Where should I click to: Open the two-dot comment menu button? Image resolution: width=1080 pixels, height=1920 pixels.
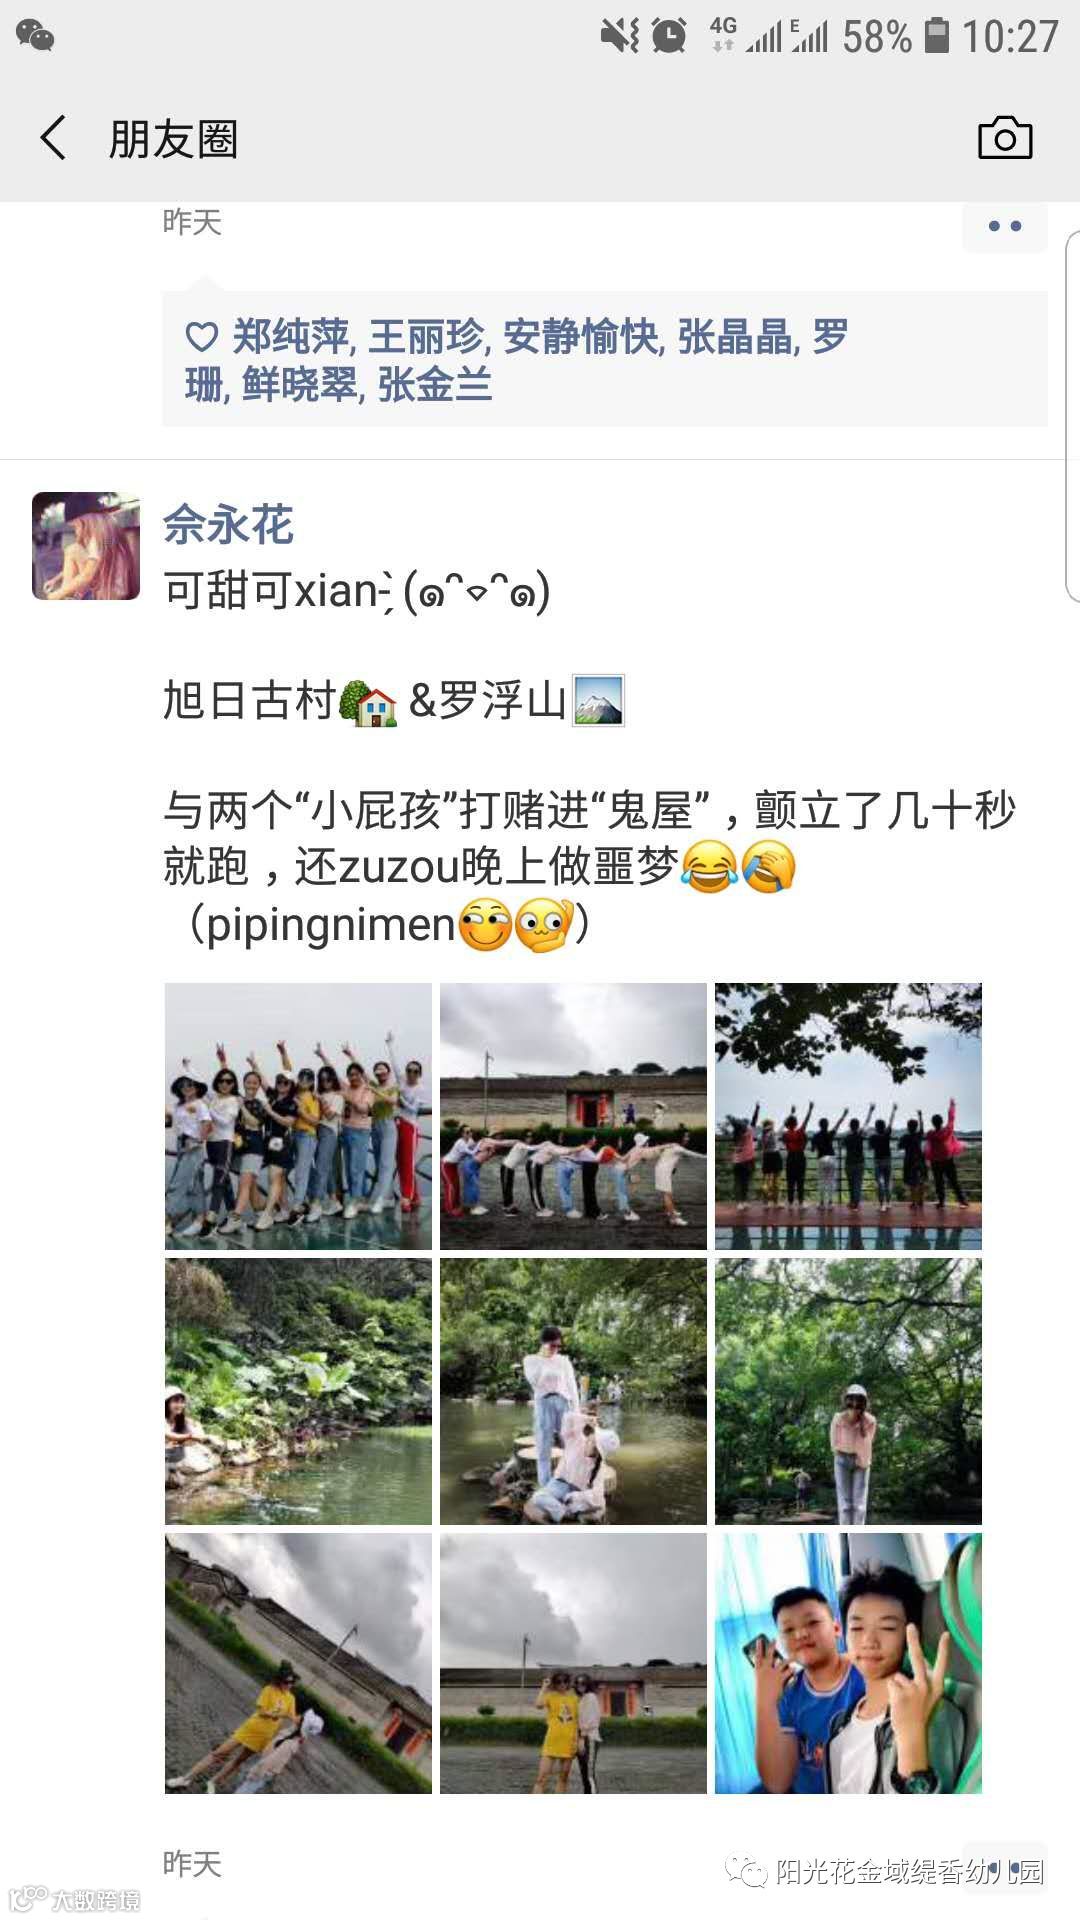tap(1004, 226)
